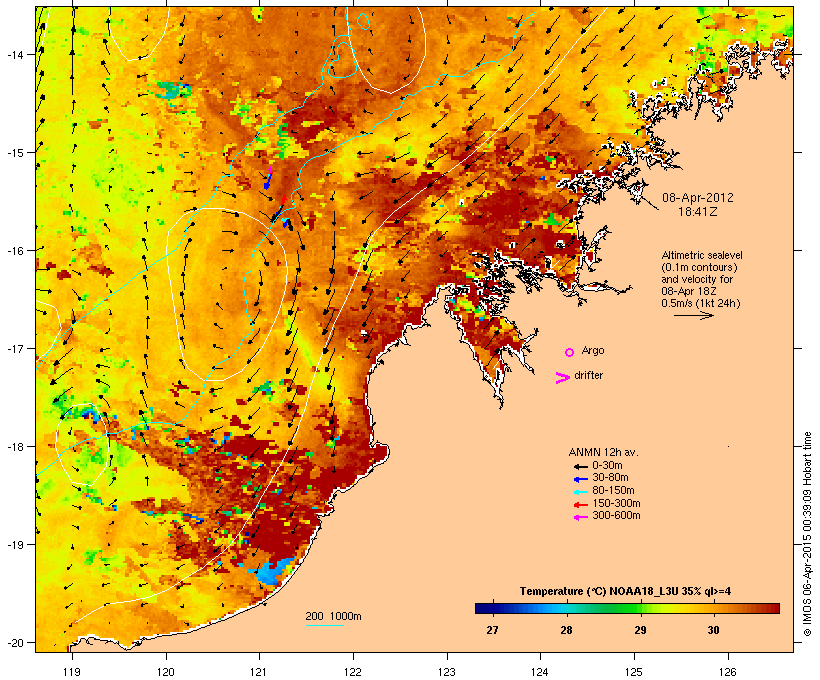Click the dark blue end of the temperature colorbar
The image size is (820, 680).
point(482,608)
